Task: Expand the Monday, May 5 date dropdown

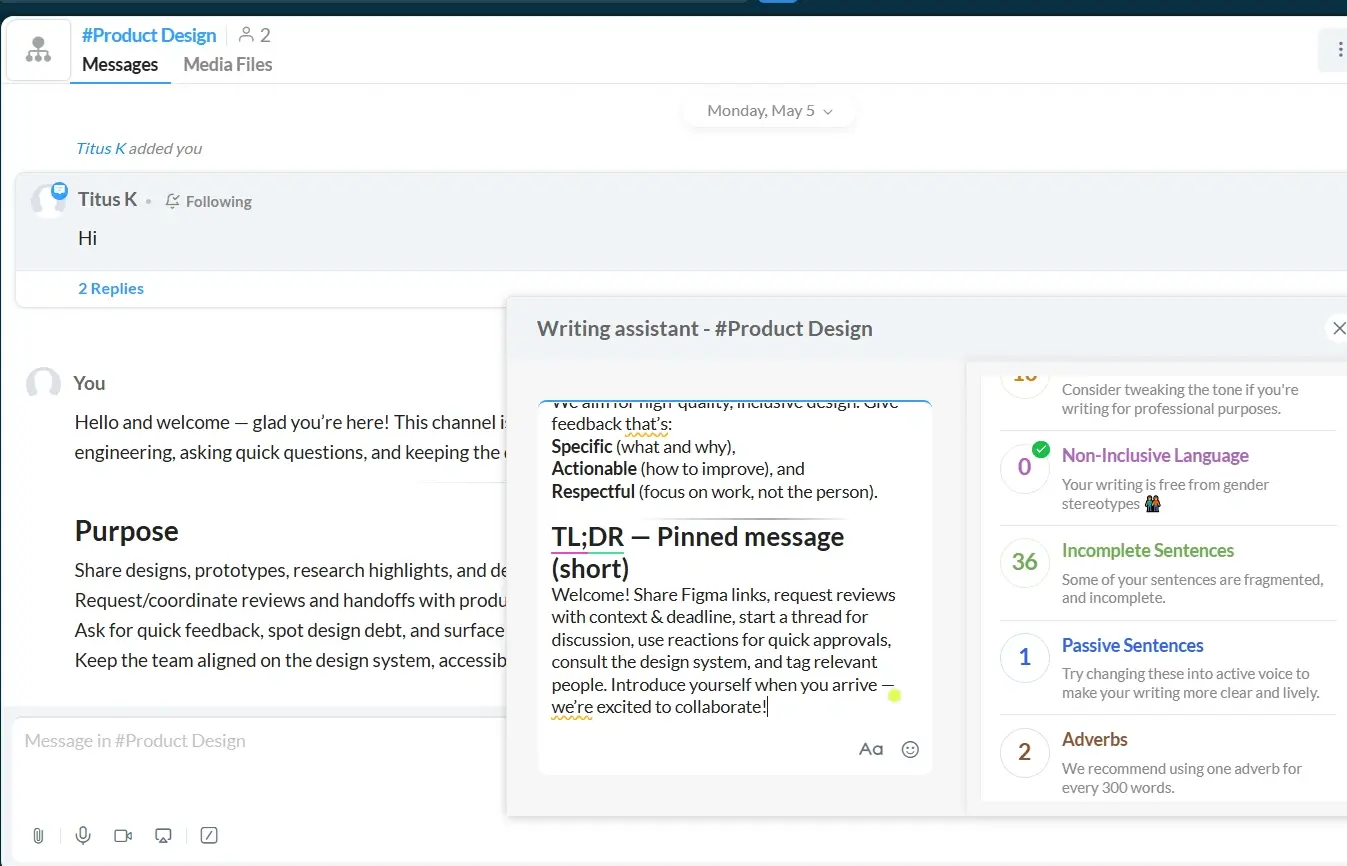Action: 769,111
